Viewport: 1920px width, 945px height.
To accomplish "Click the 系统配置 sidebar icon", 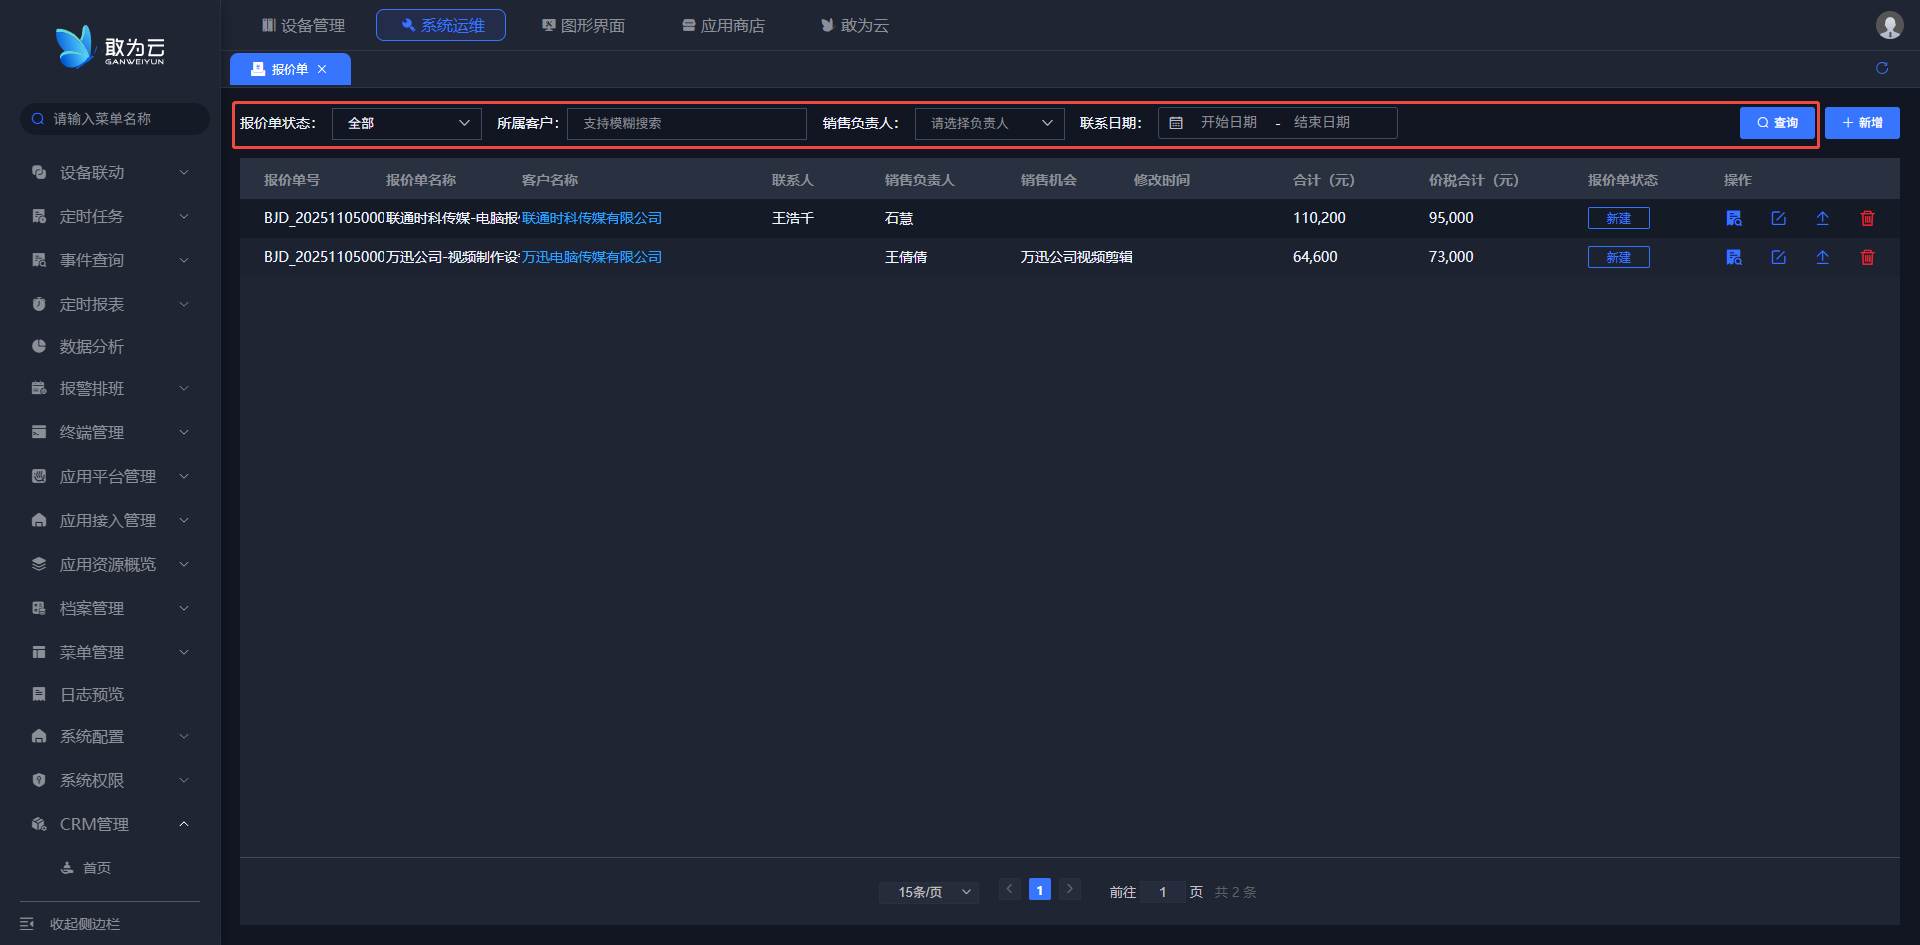I will 39,736.
